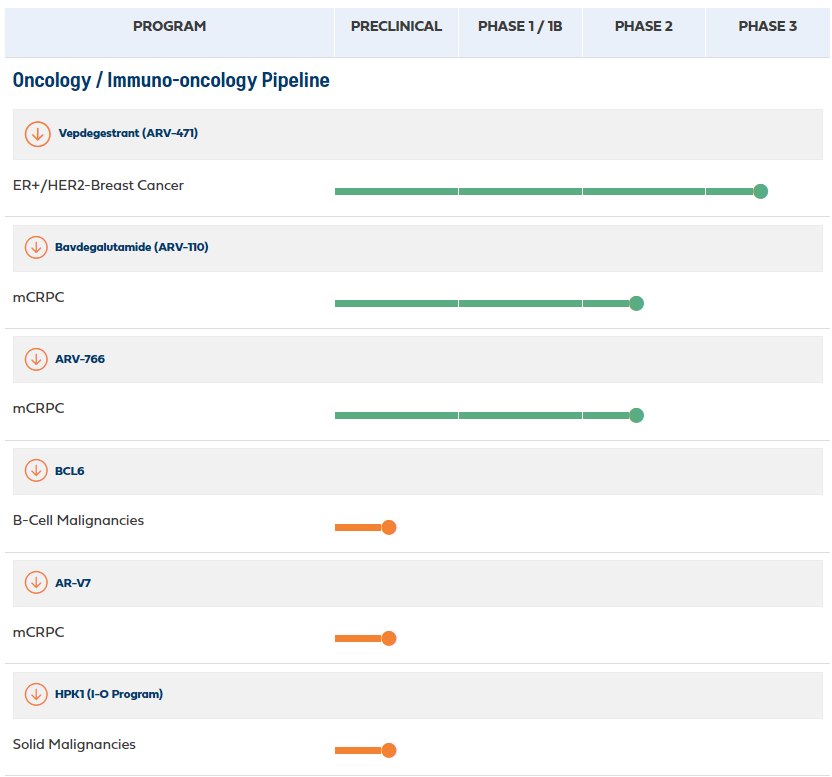Image resolution: width=832 pixels, height=777 pixels.
Task: Select the PRECLINICAL column header
Action: click(x=396, y=27)
